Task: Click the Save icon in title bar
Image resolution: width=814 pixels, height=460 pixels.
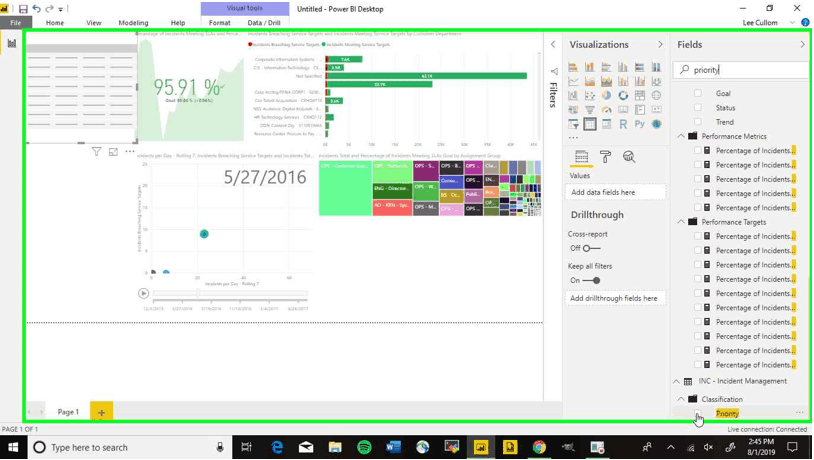Action: coord(23,9)
